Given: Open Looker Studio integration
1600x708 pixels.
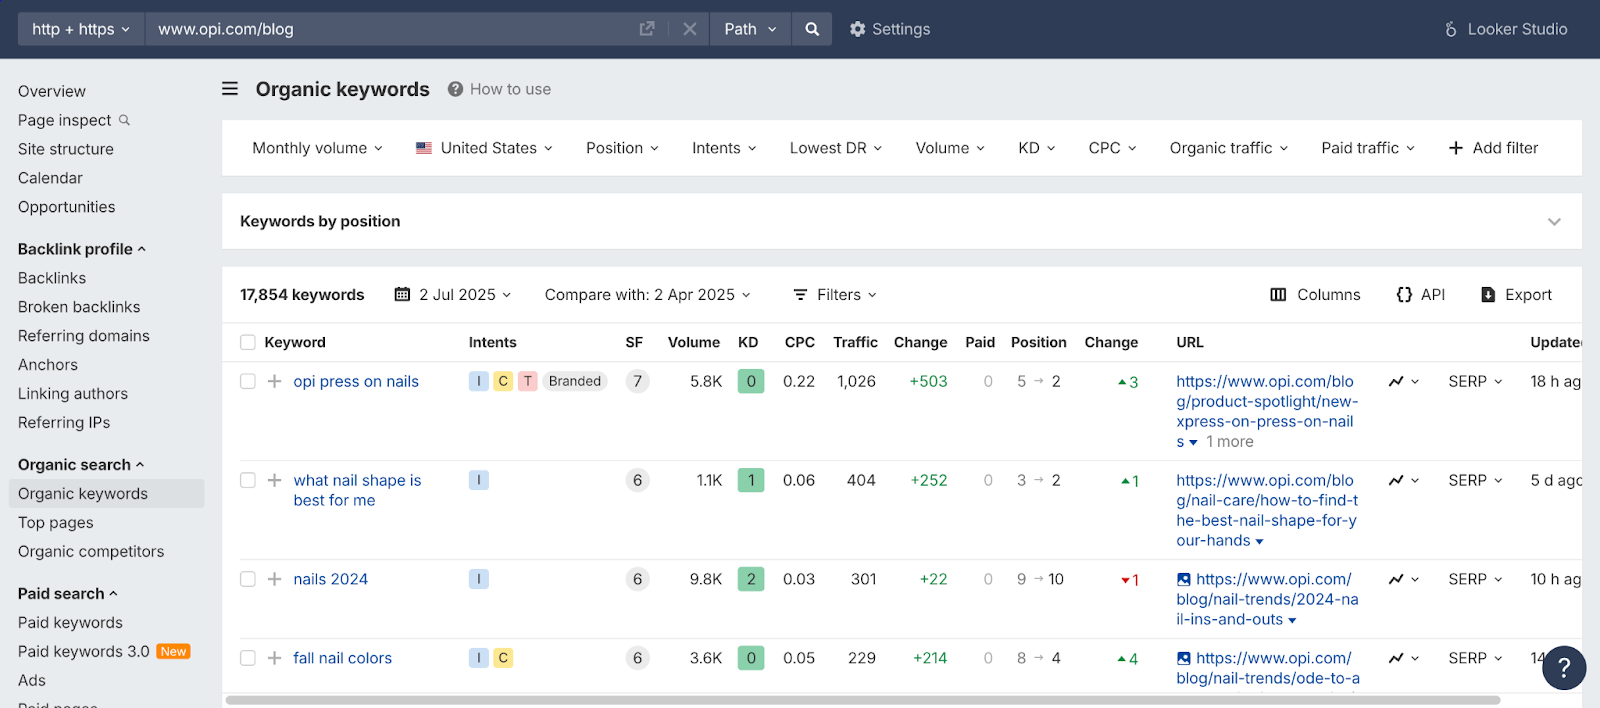Looking at the screenshot, I should (1506, 29).
